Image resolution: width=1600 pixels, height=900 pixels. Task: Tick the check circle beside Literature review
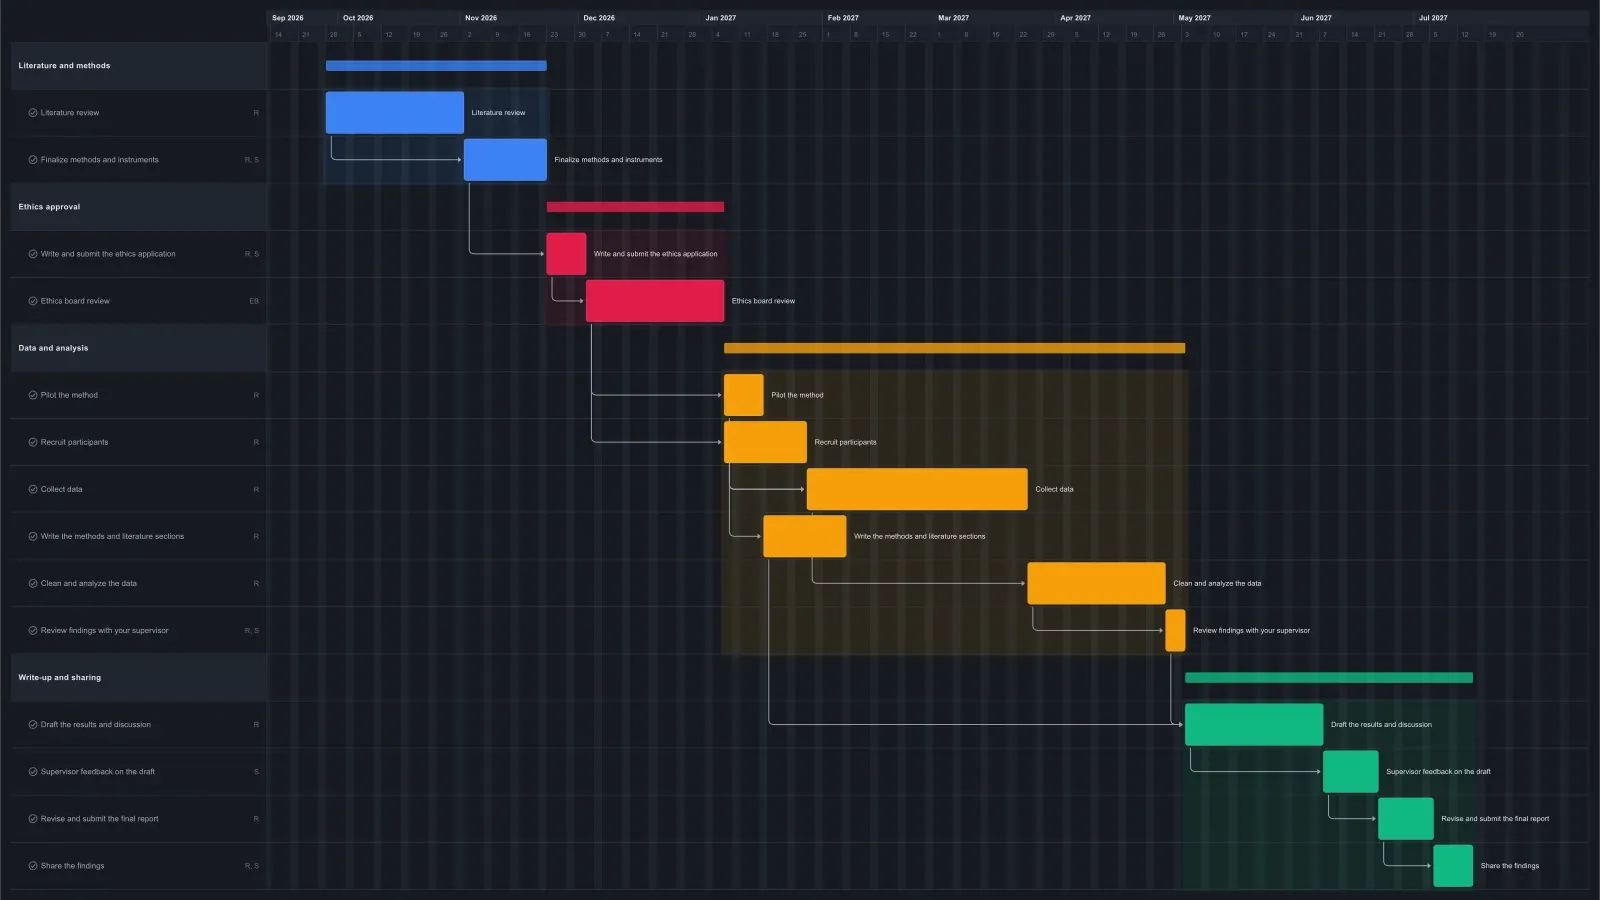pyautogui.click(x=33, y=113)
